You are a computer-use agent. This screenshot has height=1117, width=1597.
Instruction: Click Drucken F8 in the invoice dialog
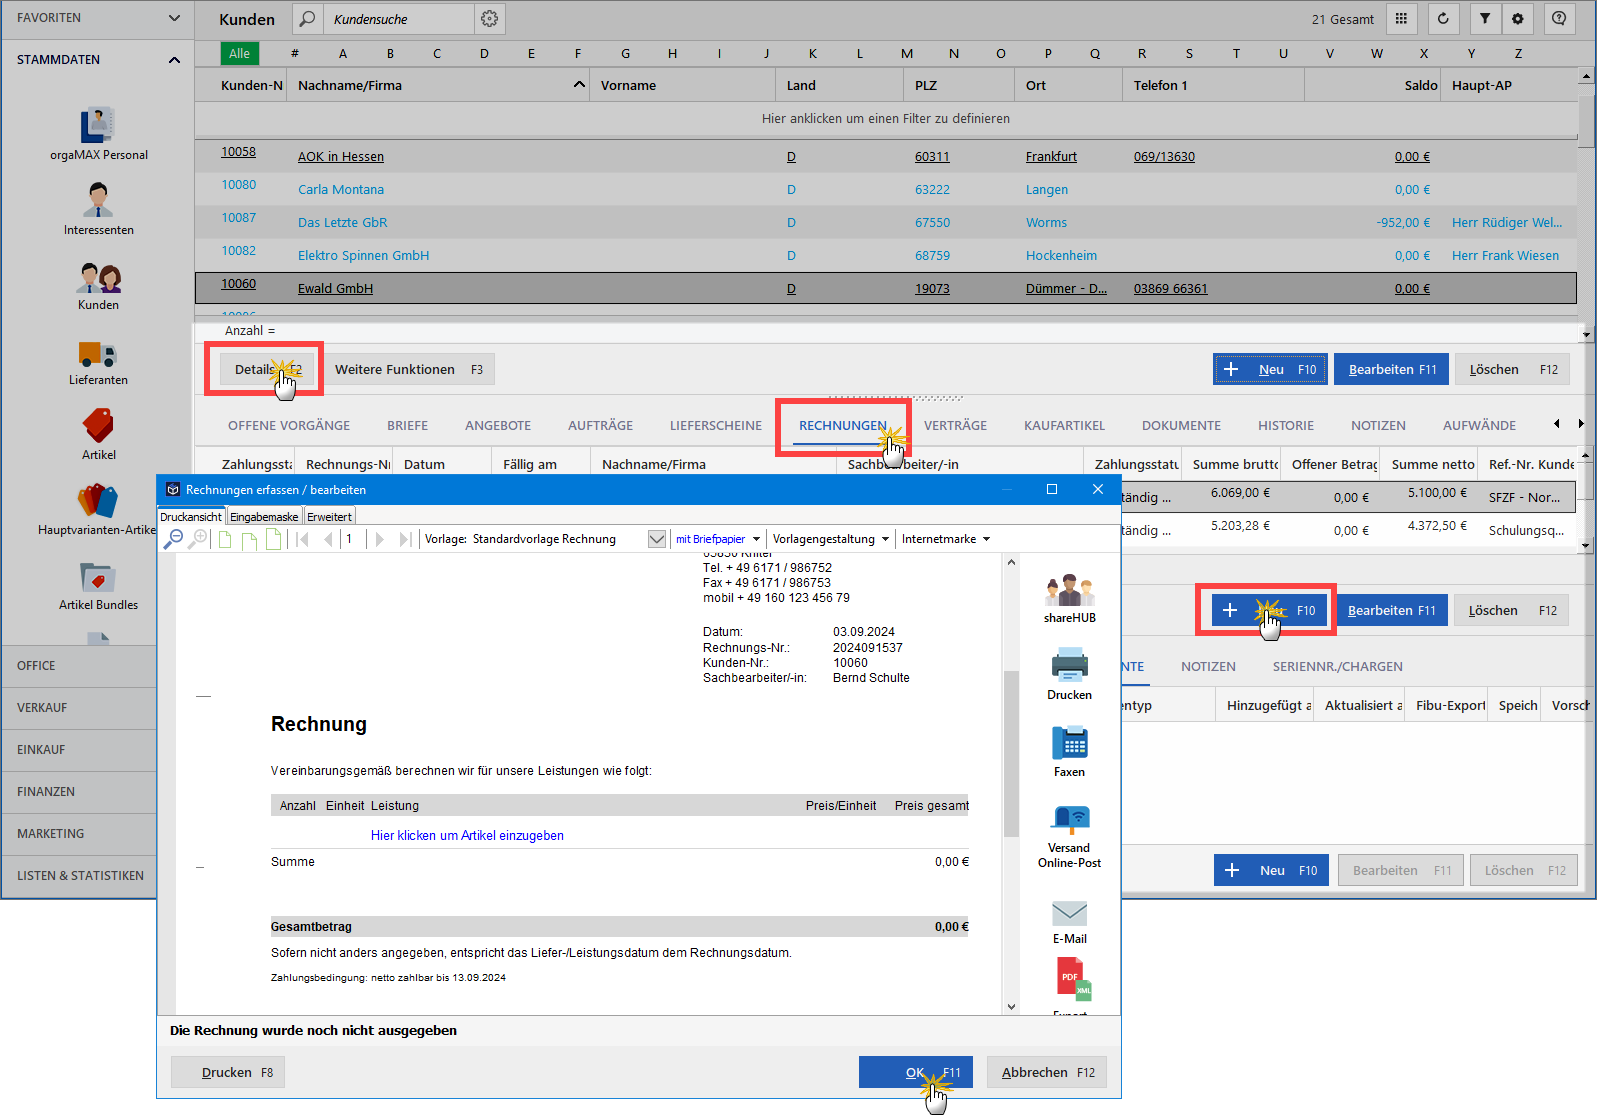pyautogui.click(x=228, y=1072)
